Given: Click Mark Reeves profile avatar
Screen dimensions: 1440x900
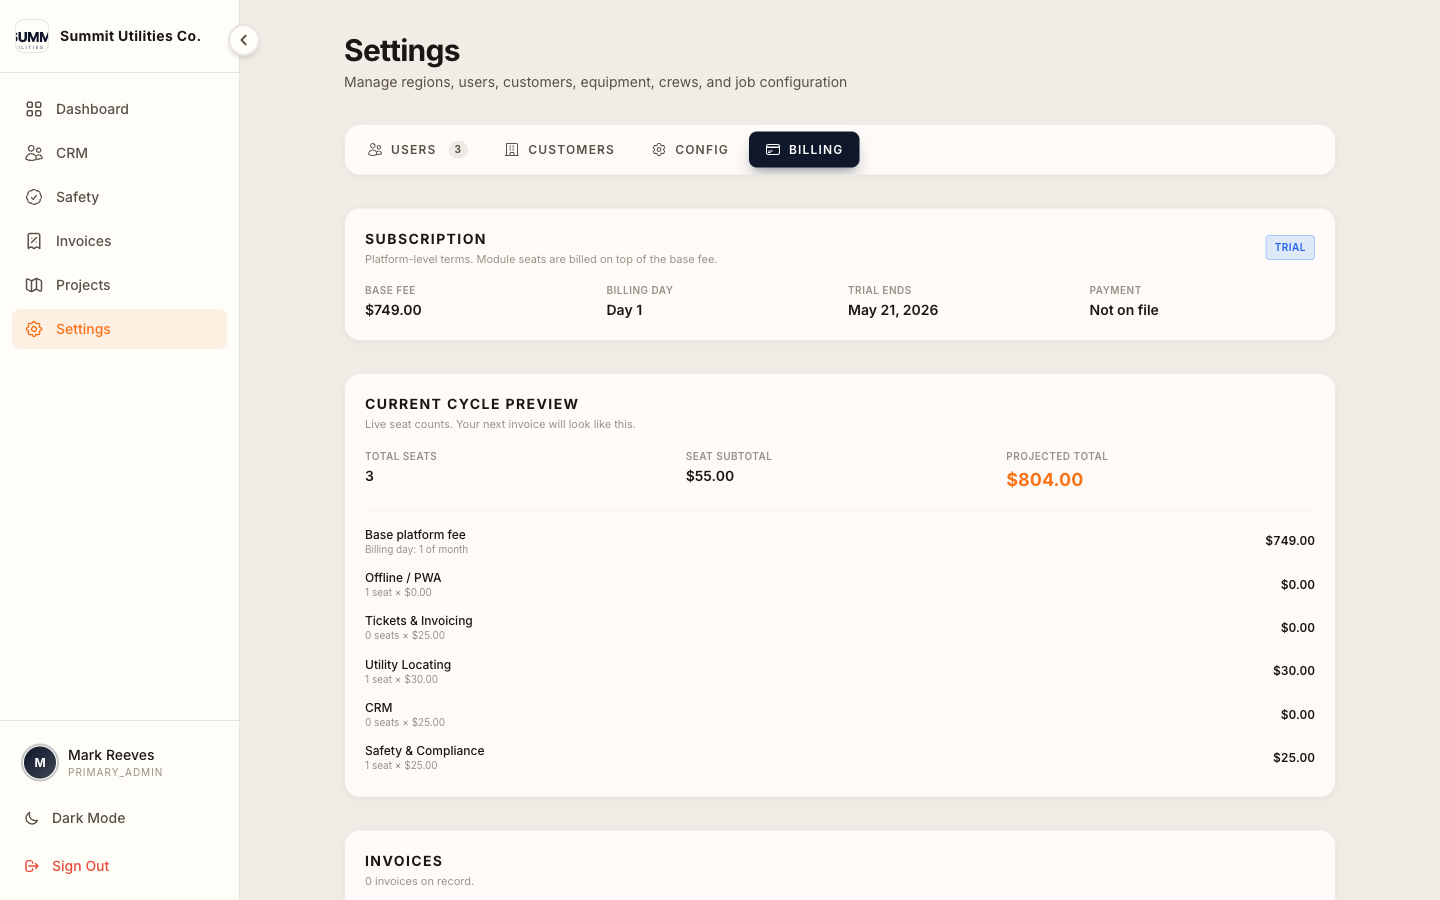Looking at the screenshot, I should [40, 762].
